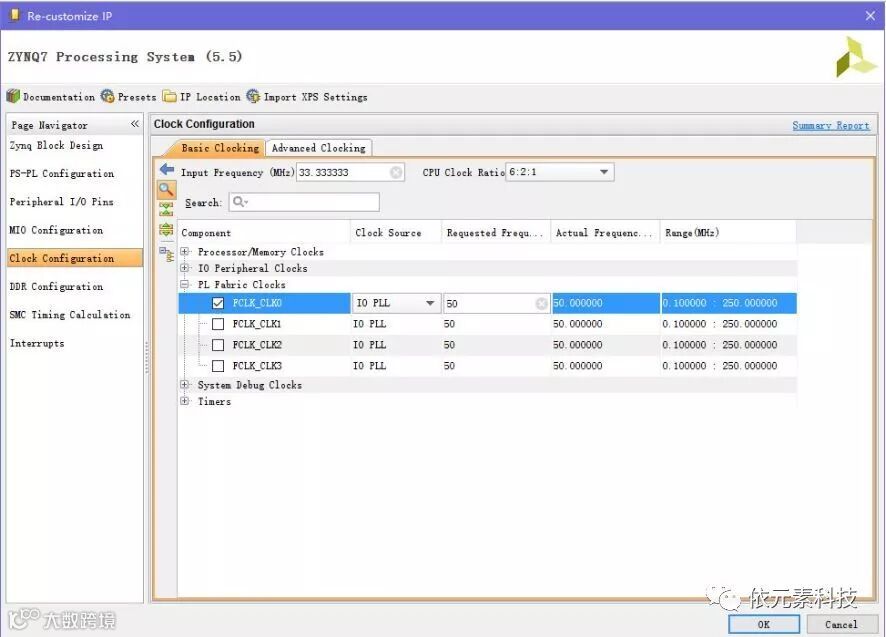
Task: Select the FCLK_CLK1 row label
Action: point(257,324)
